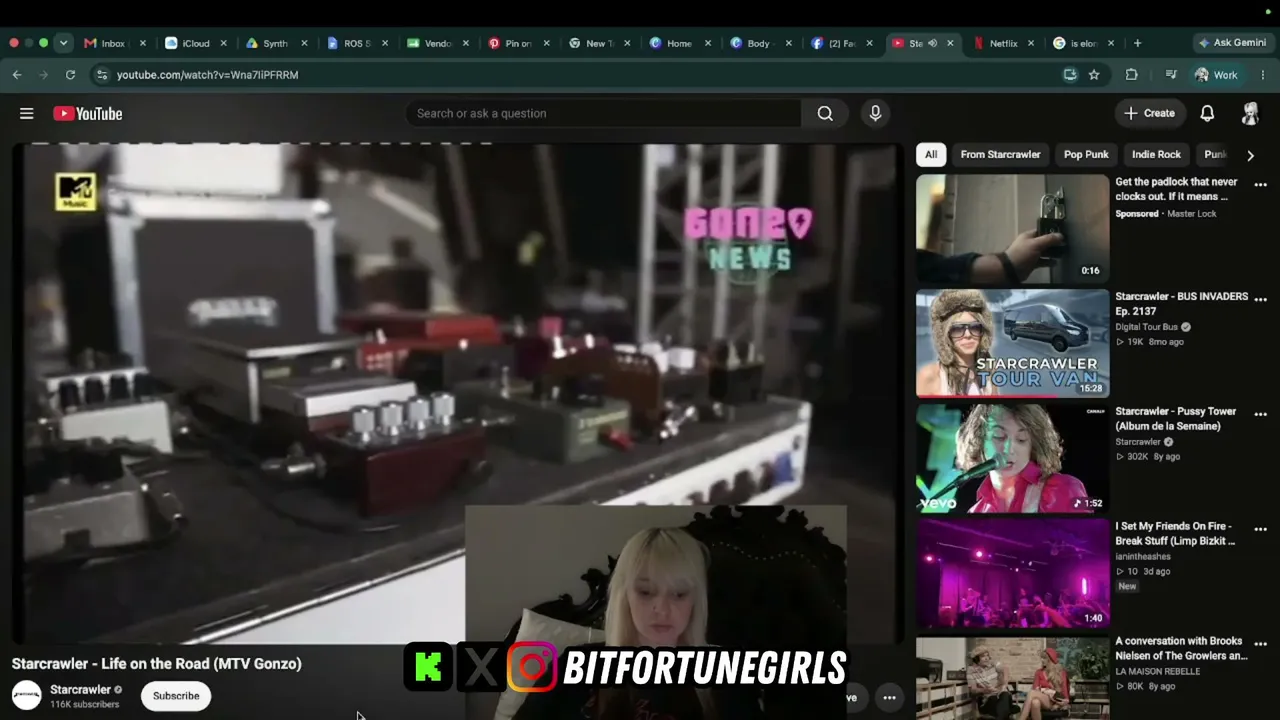
Task: Mute the Starcrawler tab via speaker icon
Action: click(x=932, y=43)
